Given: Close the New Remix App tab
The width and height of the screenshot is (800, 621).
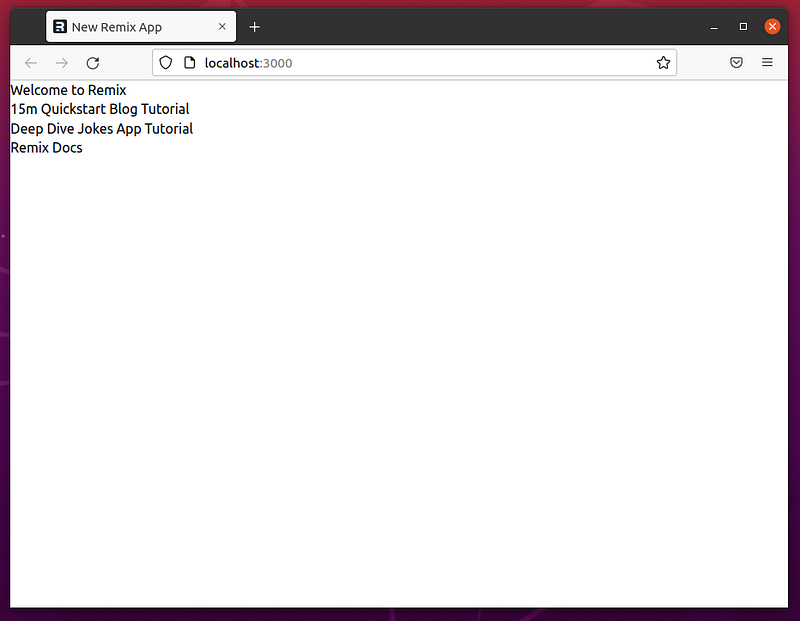Looking at the screenshot, I should [222, 27].
